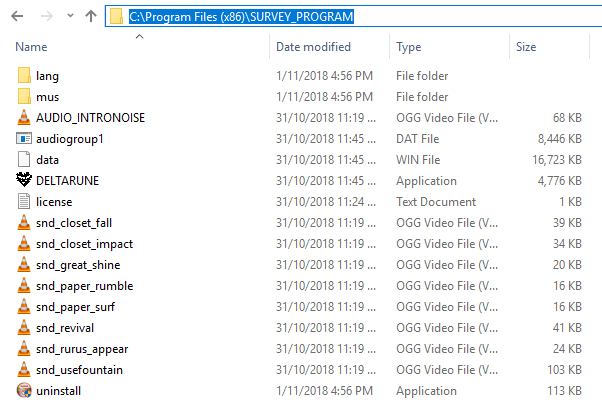Click the Text Document type cell
Screen dimensions: 602x412
[436, 202]
